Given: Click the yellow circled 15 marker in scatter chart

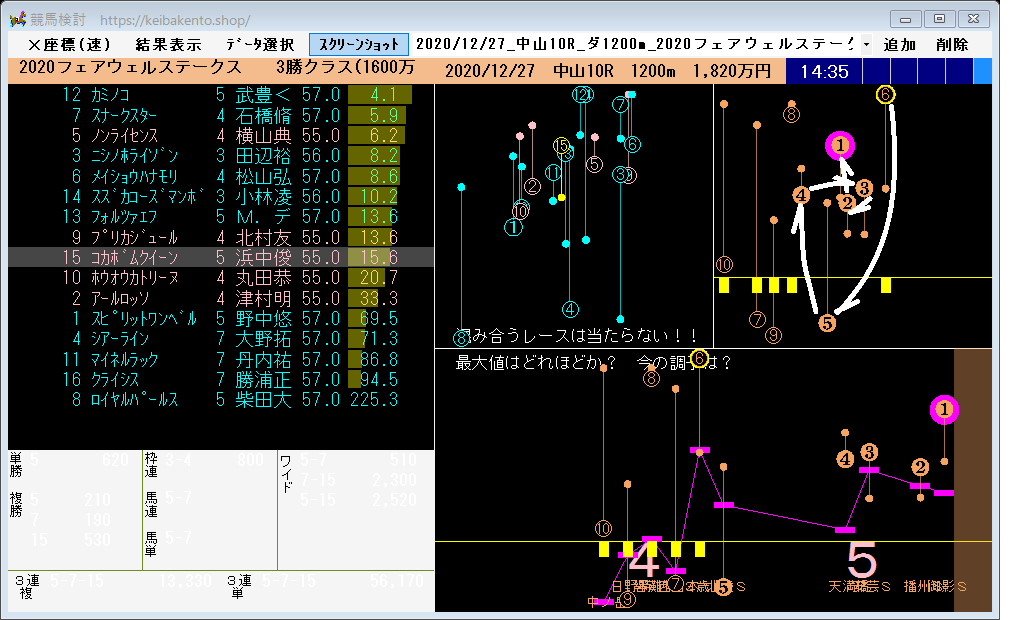Looking at the screenshot, I should pyautogui.click(x=561, y=146).
